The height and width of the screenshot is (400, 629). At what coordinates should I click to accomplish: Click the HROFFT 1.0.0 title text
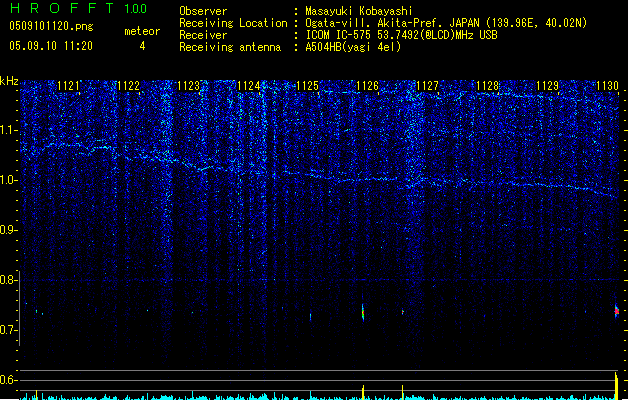click(78, 8)
